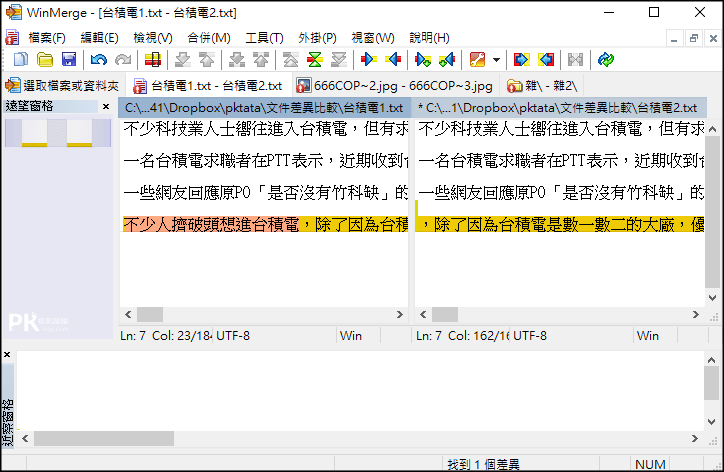
Task: Click the Redo arrow icon
Action: coord(123,60)
